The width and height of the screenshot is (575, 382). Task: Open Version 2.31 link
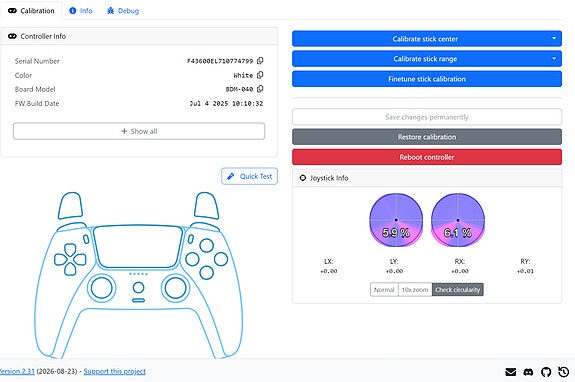point(17,371)
